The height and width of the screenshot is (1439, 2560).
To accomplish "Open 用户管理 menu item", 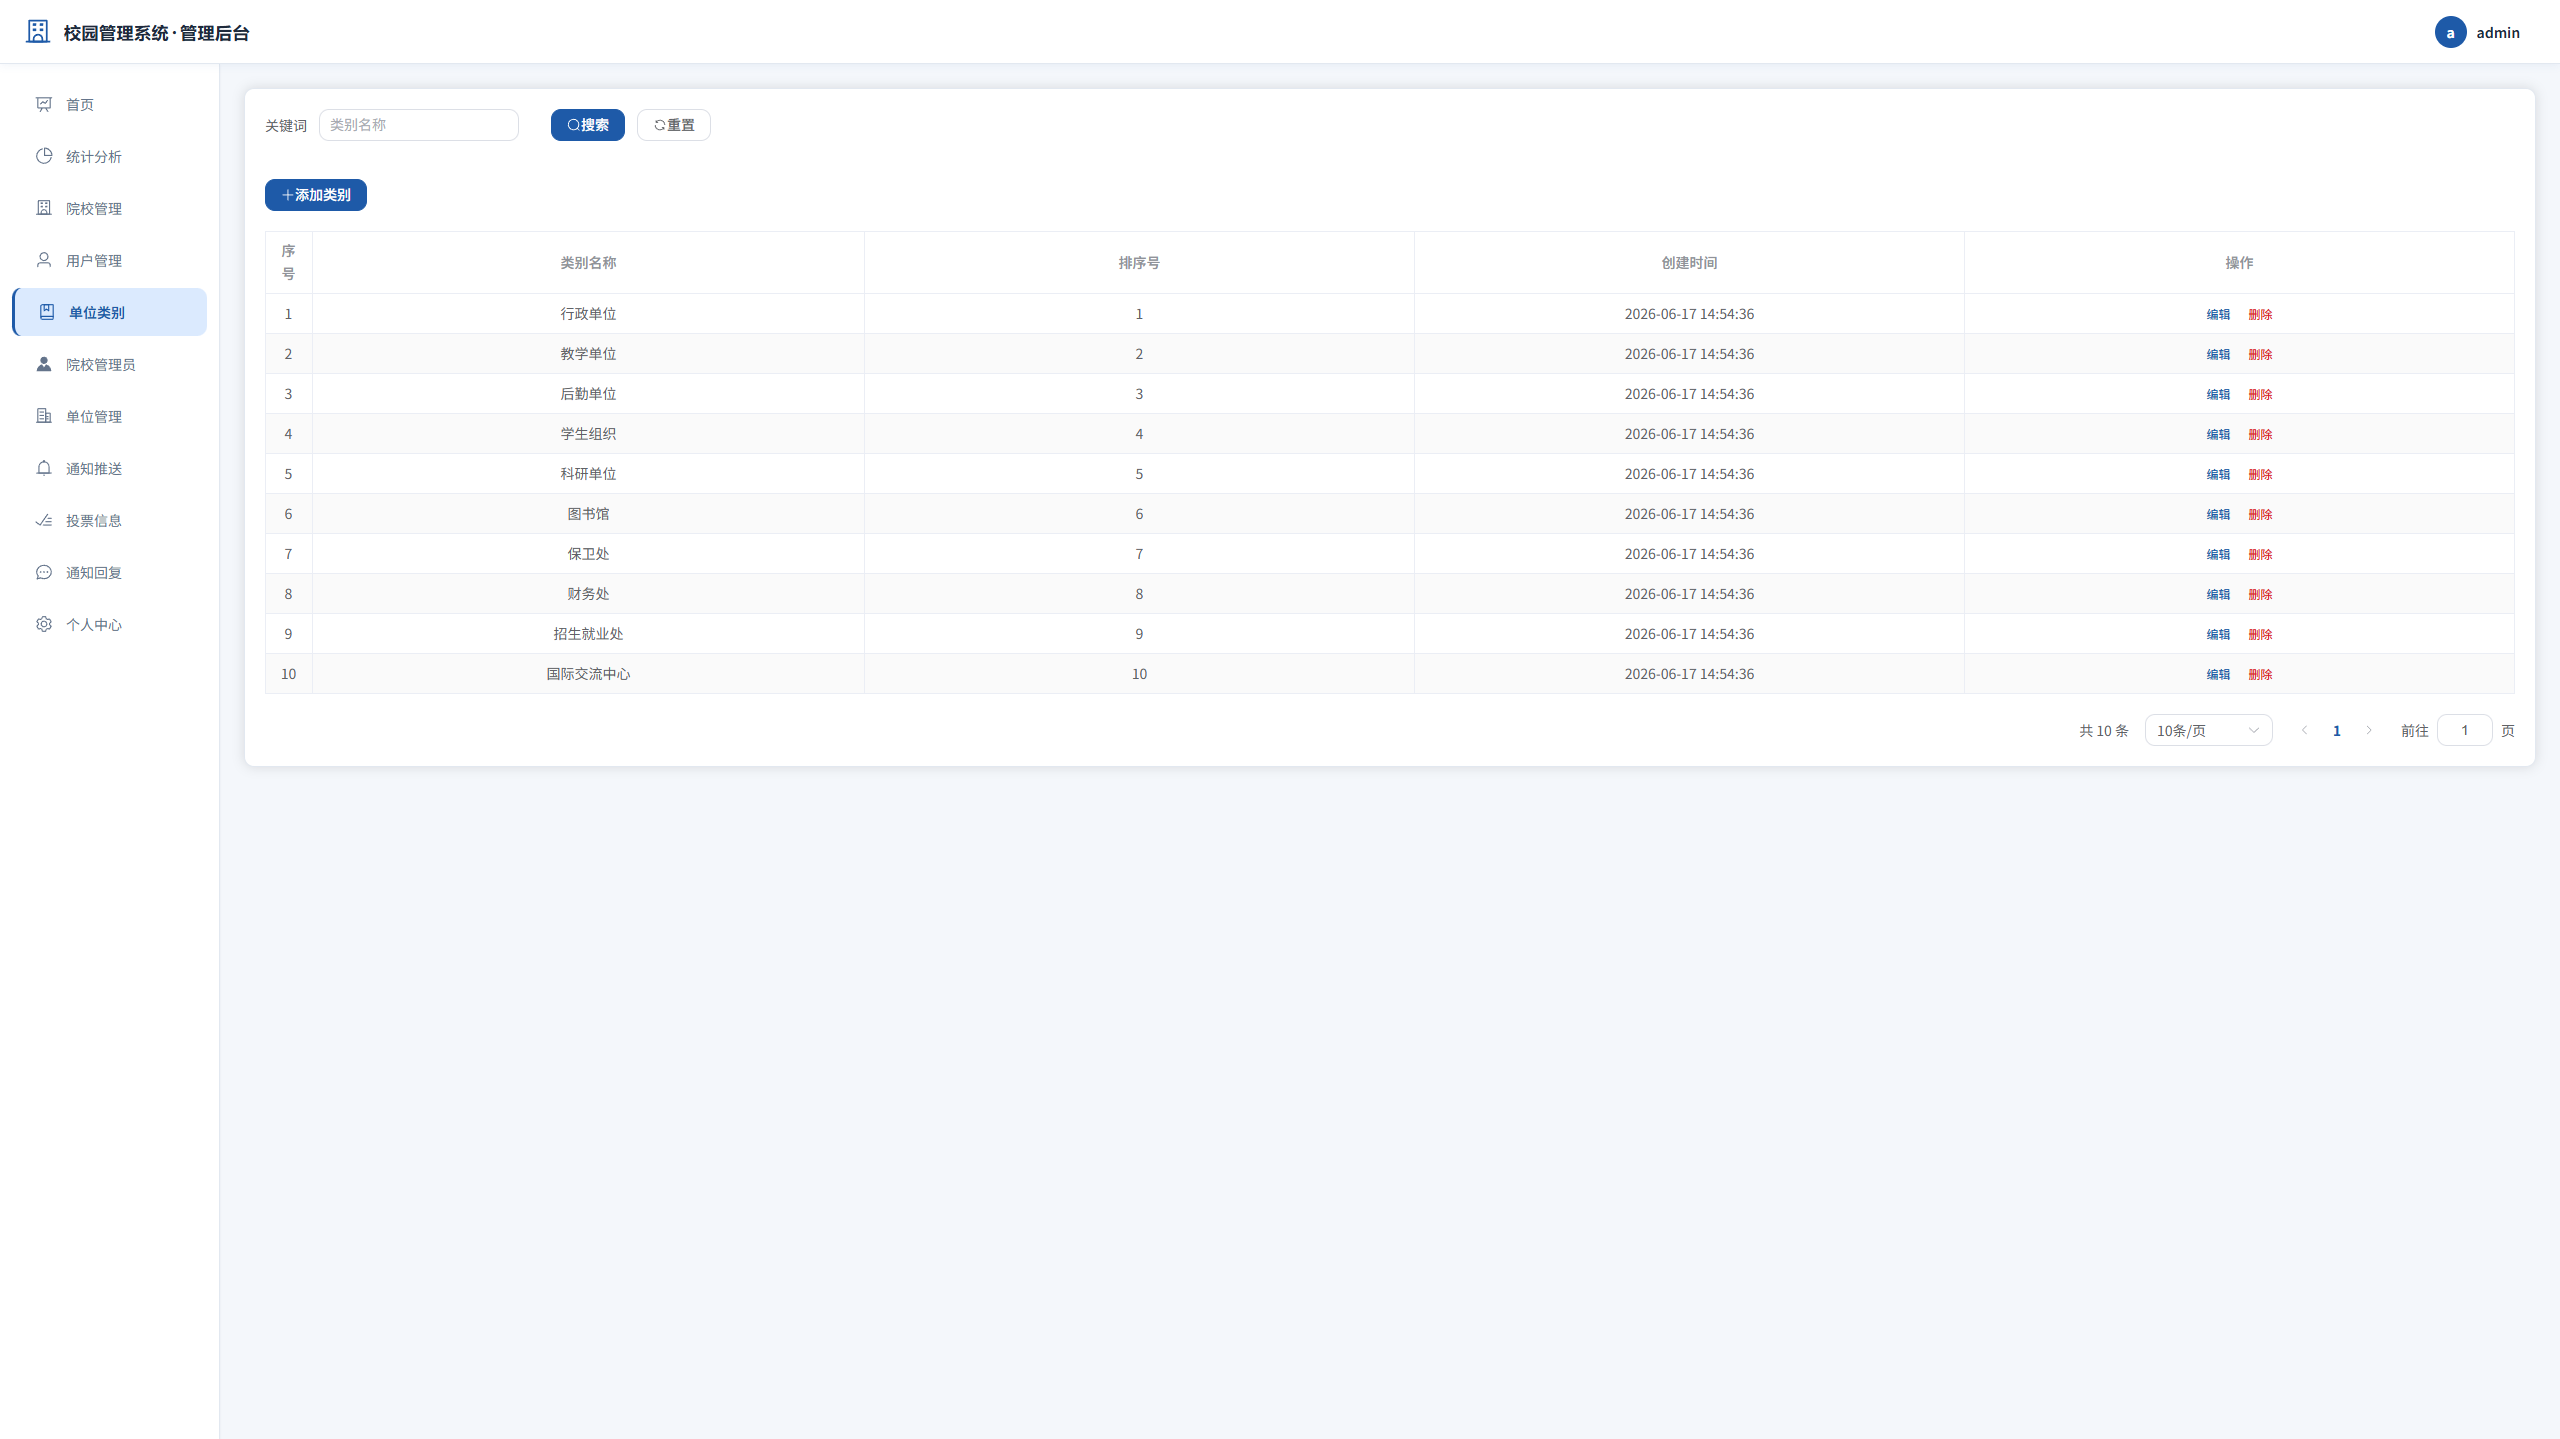I will (x=110, y=260).
